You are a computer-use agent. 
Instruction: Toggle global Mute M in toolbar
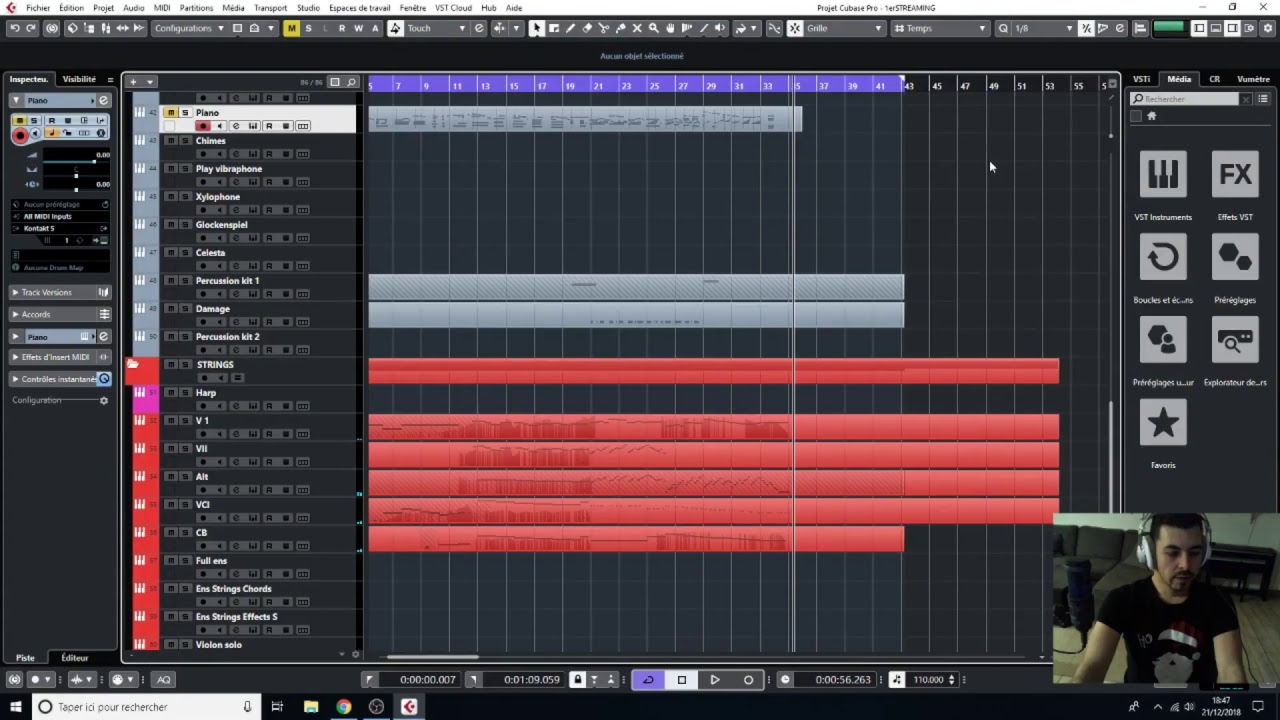coord(291,28)
